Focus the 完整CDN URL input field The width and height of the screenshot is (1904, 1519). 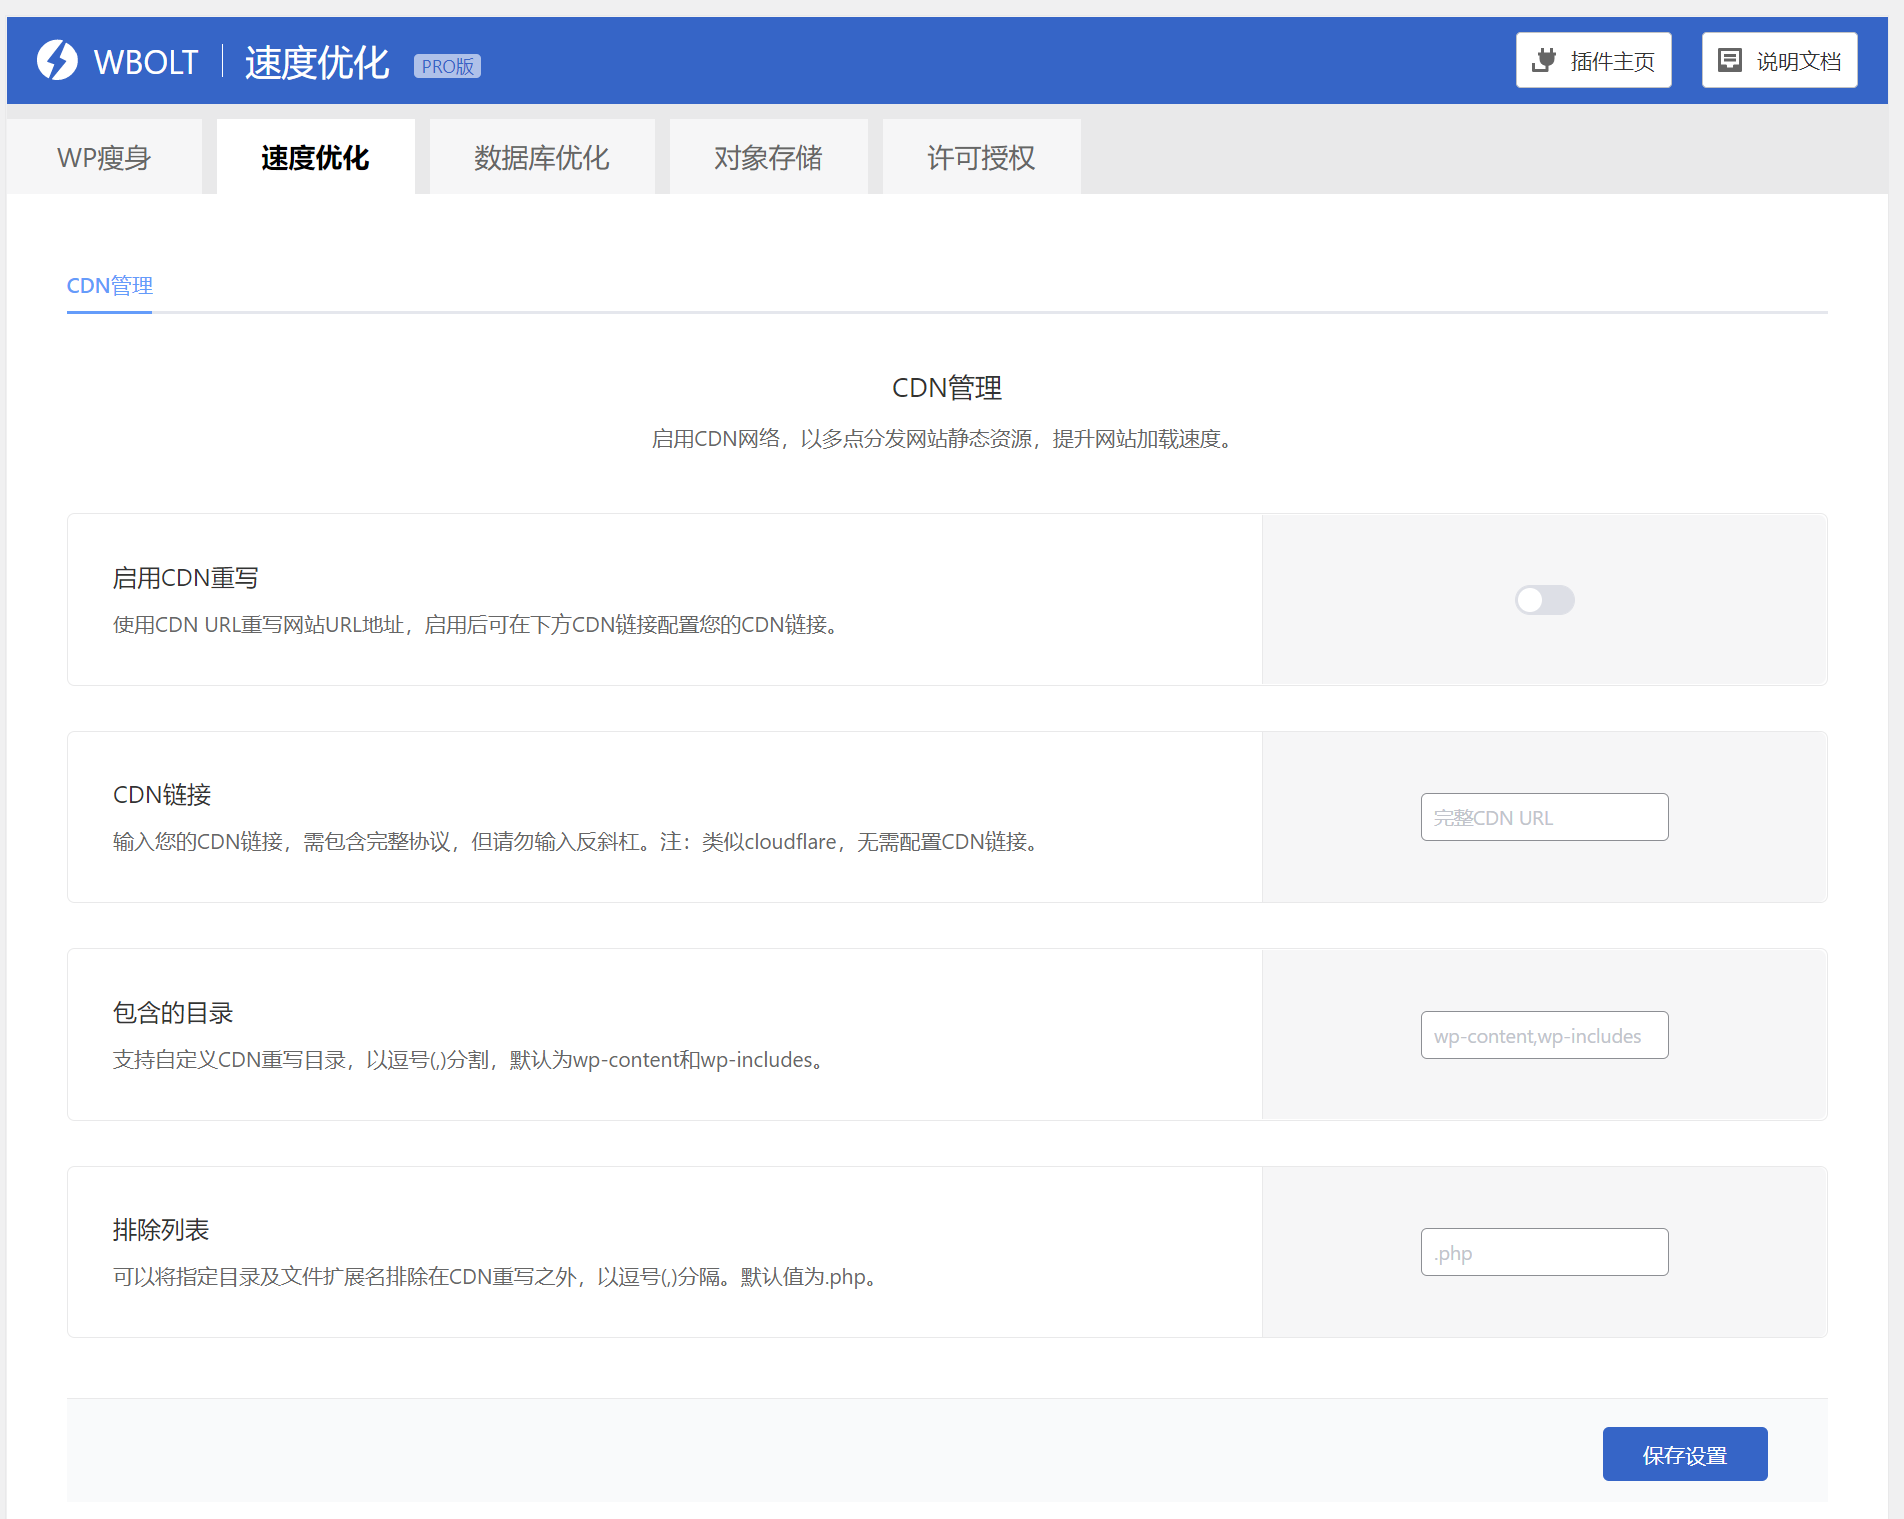(1544, 817)
